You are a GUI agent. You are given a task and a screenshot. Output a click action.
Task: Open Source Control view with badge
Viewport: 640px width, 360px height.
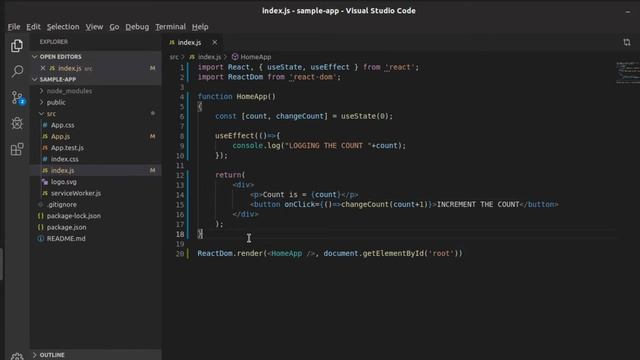pos(18,98)
